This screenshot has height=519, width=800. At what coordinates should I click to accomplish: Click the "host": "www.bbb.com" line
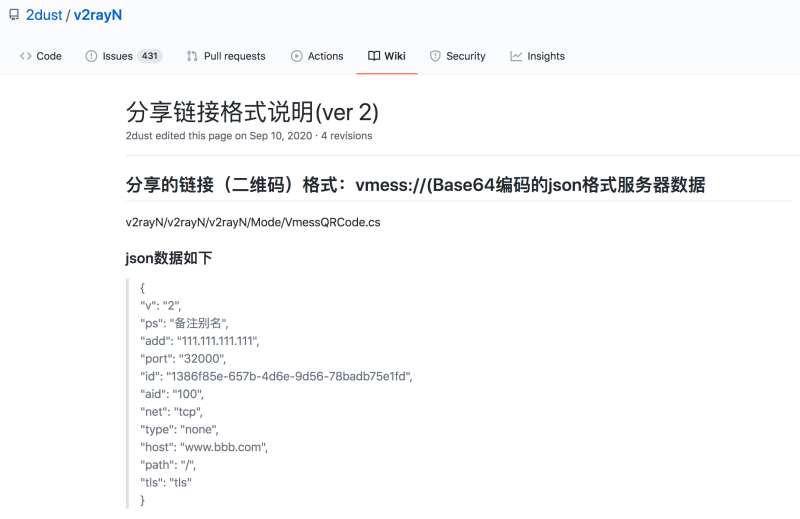pos(204,447)
